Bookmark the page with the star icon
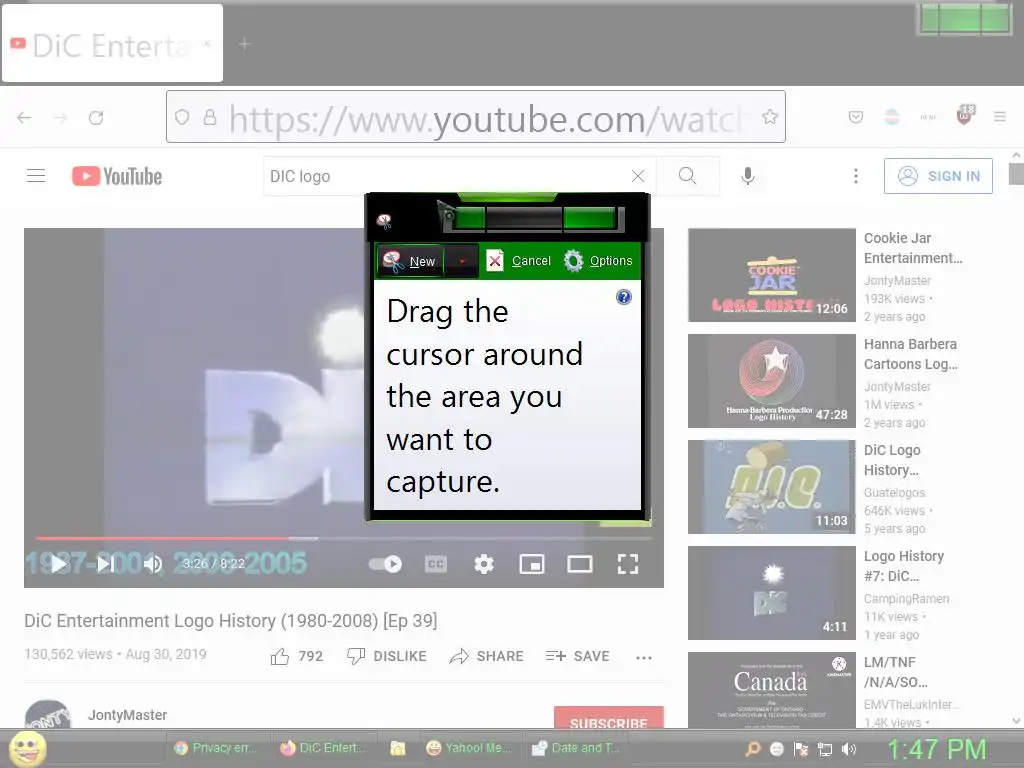The image size is (1024, 768). click(x=770, y=117)
